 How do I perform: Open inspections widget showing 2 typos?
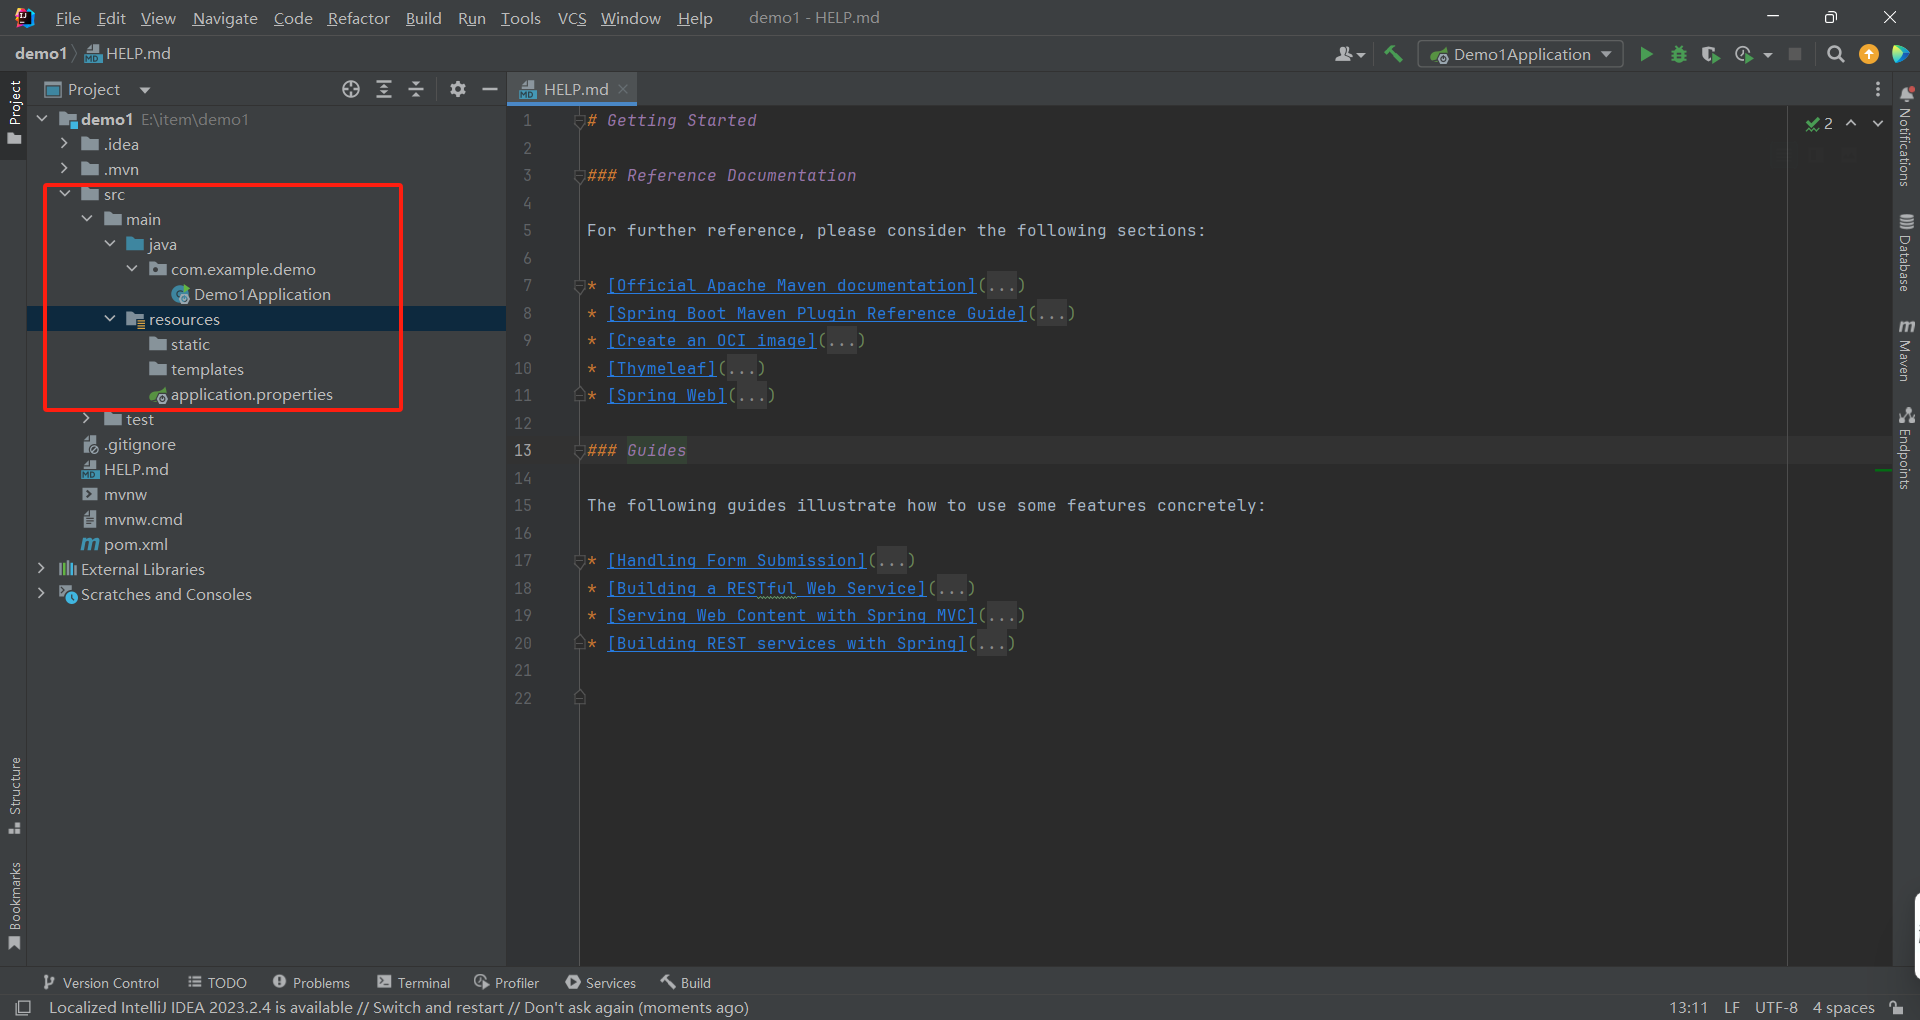[x=1819, y=123]
